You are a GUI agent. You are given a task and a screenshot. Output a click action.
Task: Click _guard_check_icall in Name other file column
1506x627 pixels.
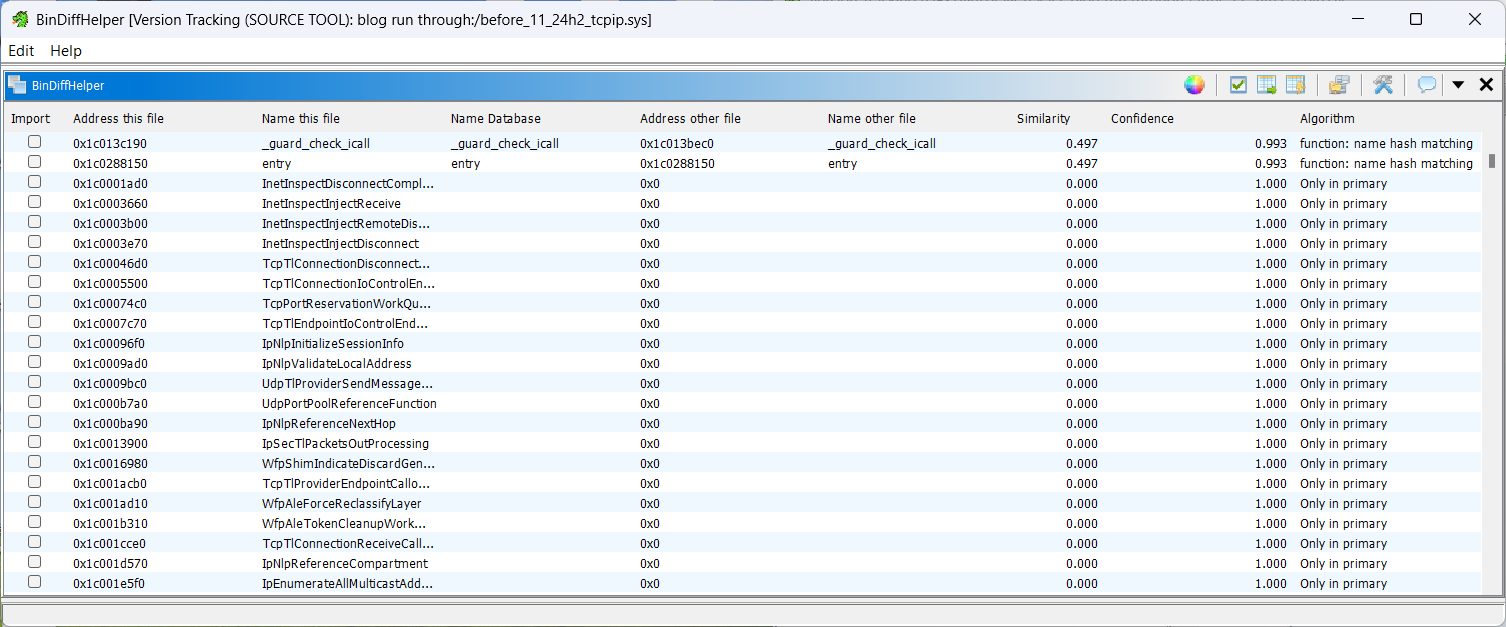coord(882,144)
